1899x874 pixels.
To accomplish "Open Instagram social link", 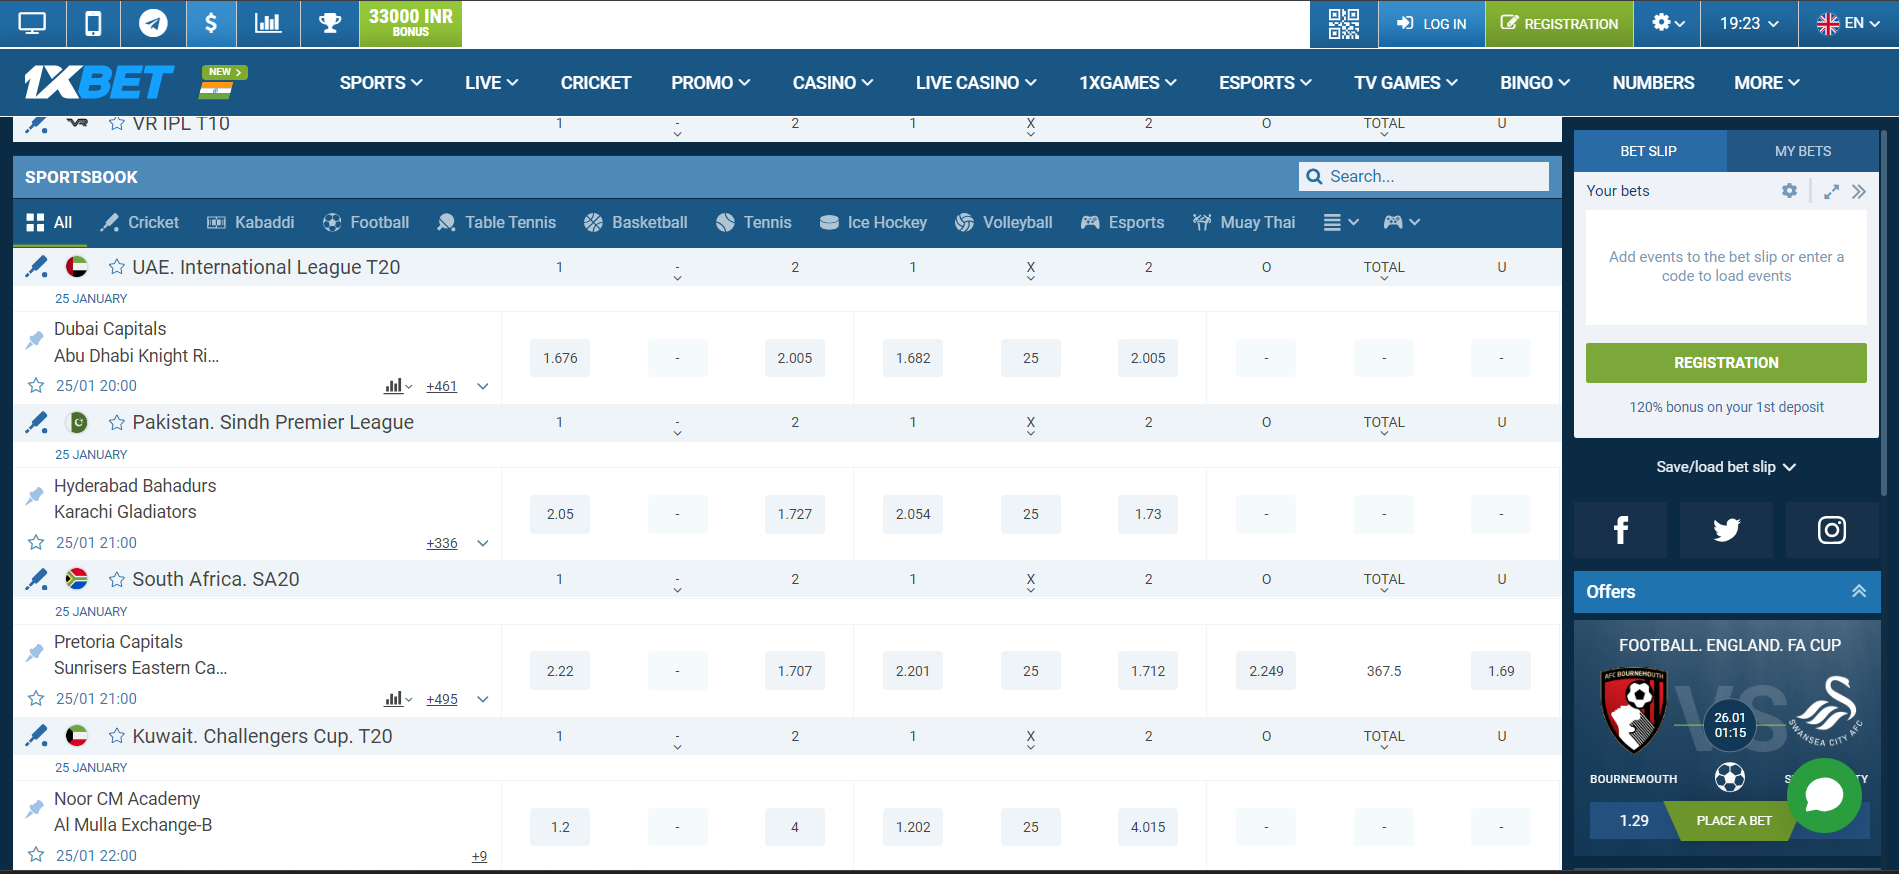I will coord(1832,530).
